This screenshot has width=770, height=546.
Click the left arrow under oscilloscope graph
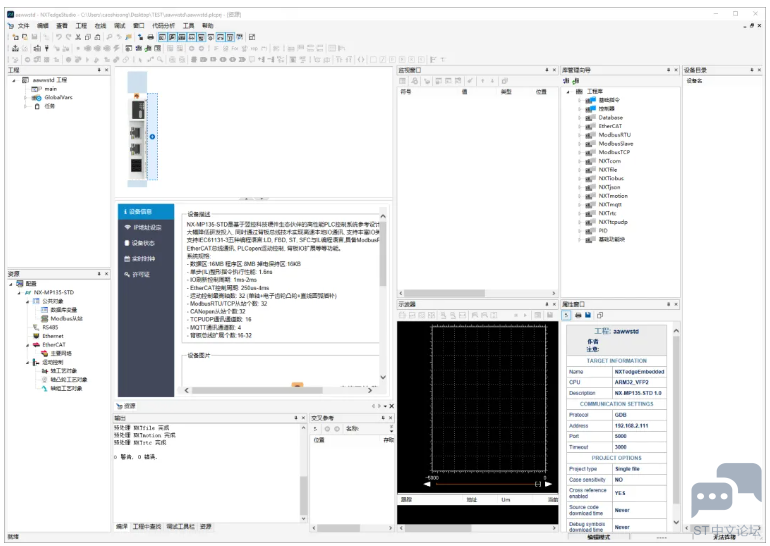(427, 484)
